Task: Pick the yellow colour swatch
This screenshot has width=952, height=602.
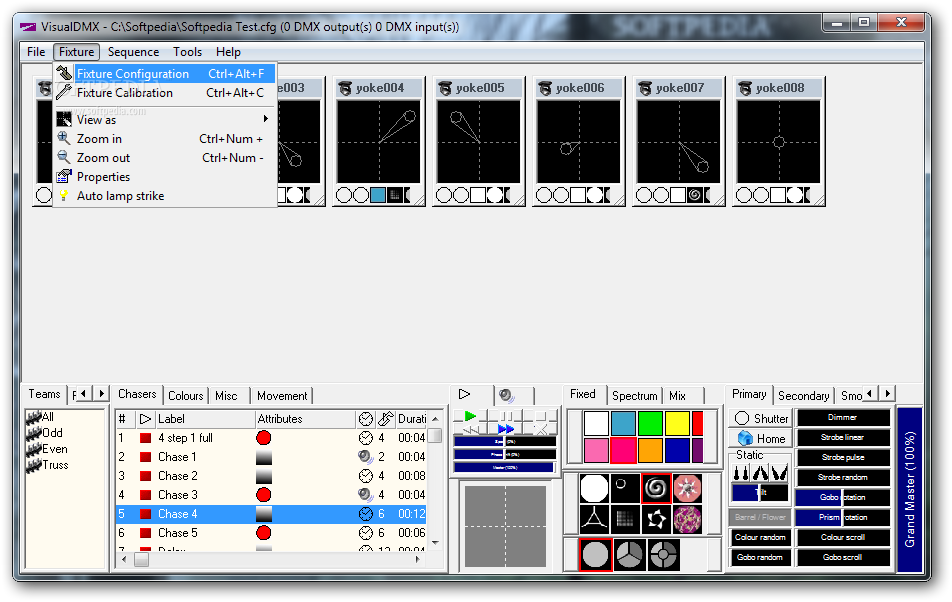Action: [x=677, y=424]
